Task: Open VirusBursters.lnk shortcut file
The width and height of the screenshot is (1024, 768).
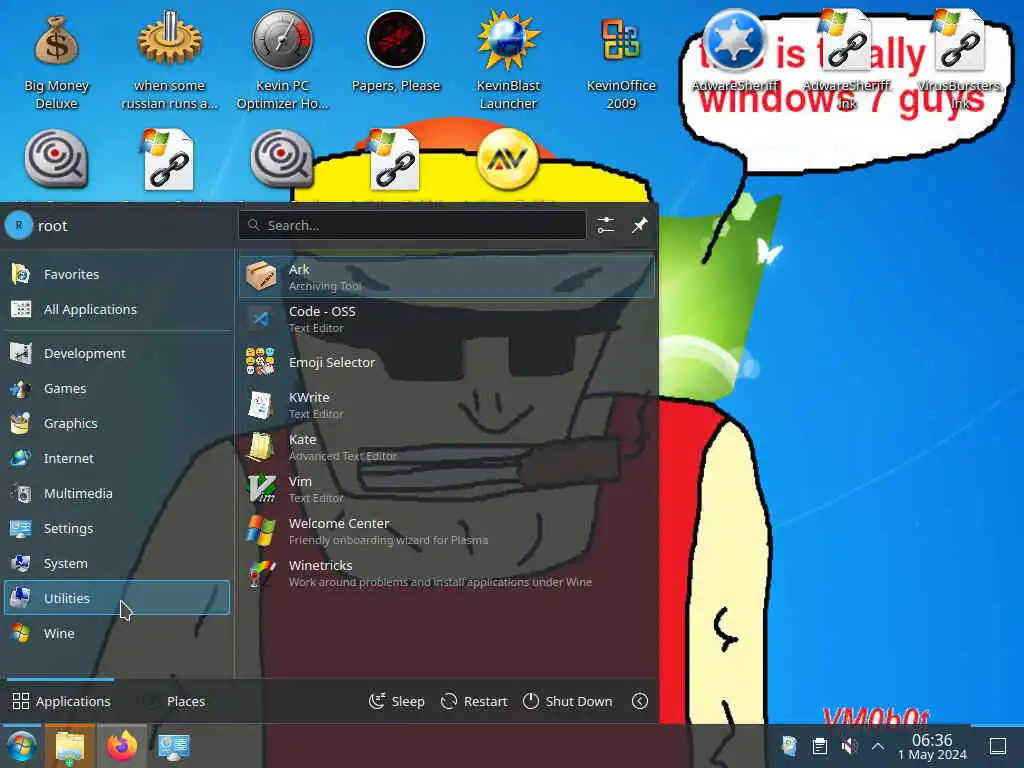Action: click(959, 60)
